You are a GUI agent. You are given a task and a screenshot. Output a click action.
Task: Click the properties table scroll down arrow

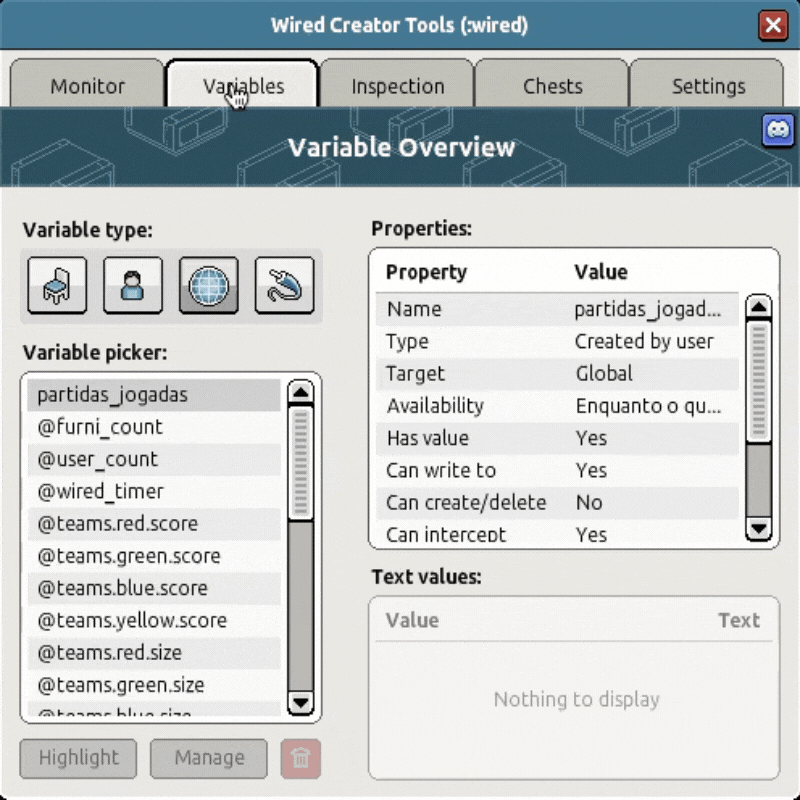pos(759,528)
